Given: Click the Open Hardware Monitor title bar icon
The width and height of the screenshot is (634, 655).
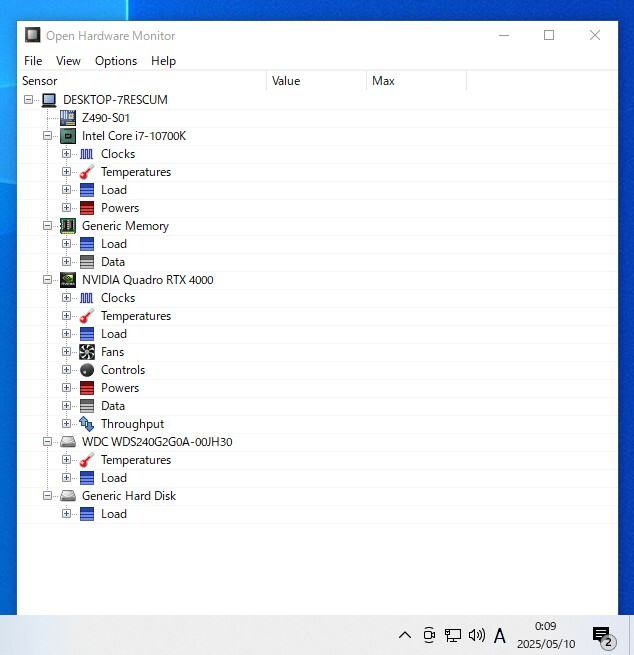Looking at the screenshot, I should click(33, 35).
